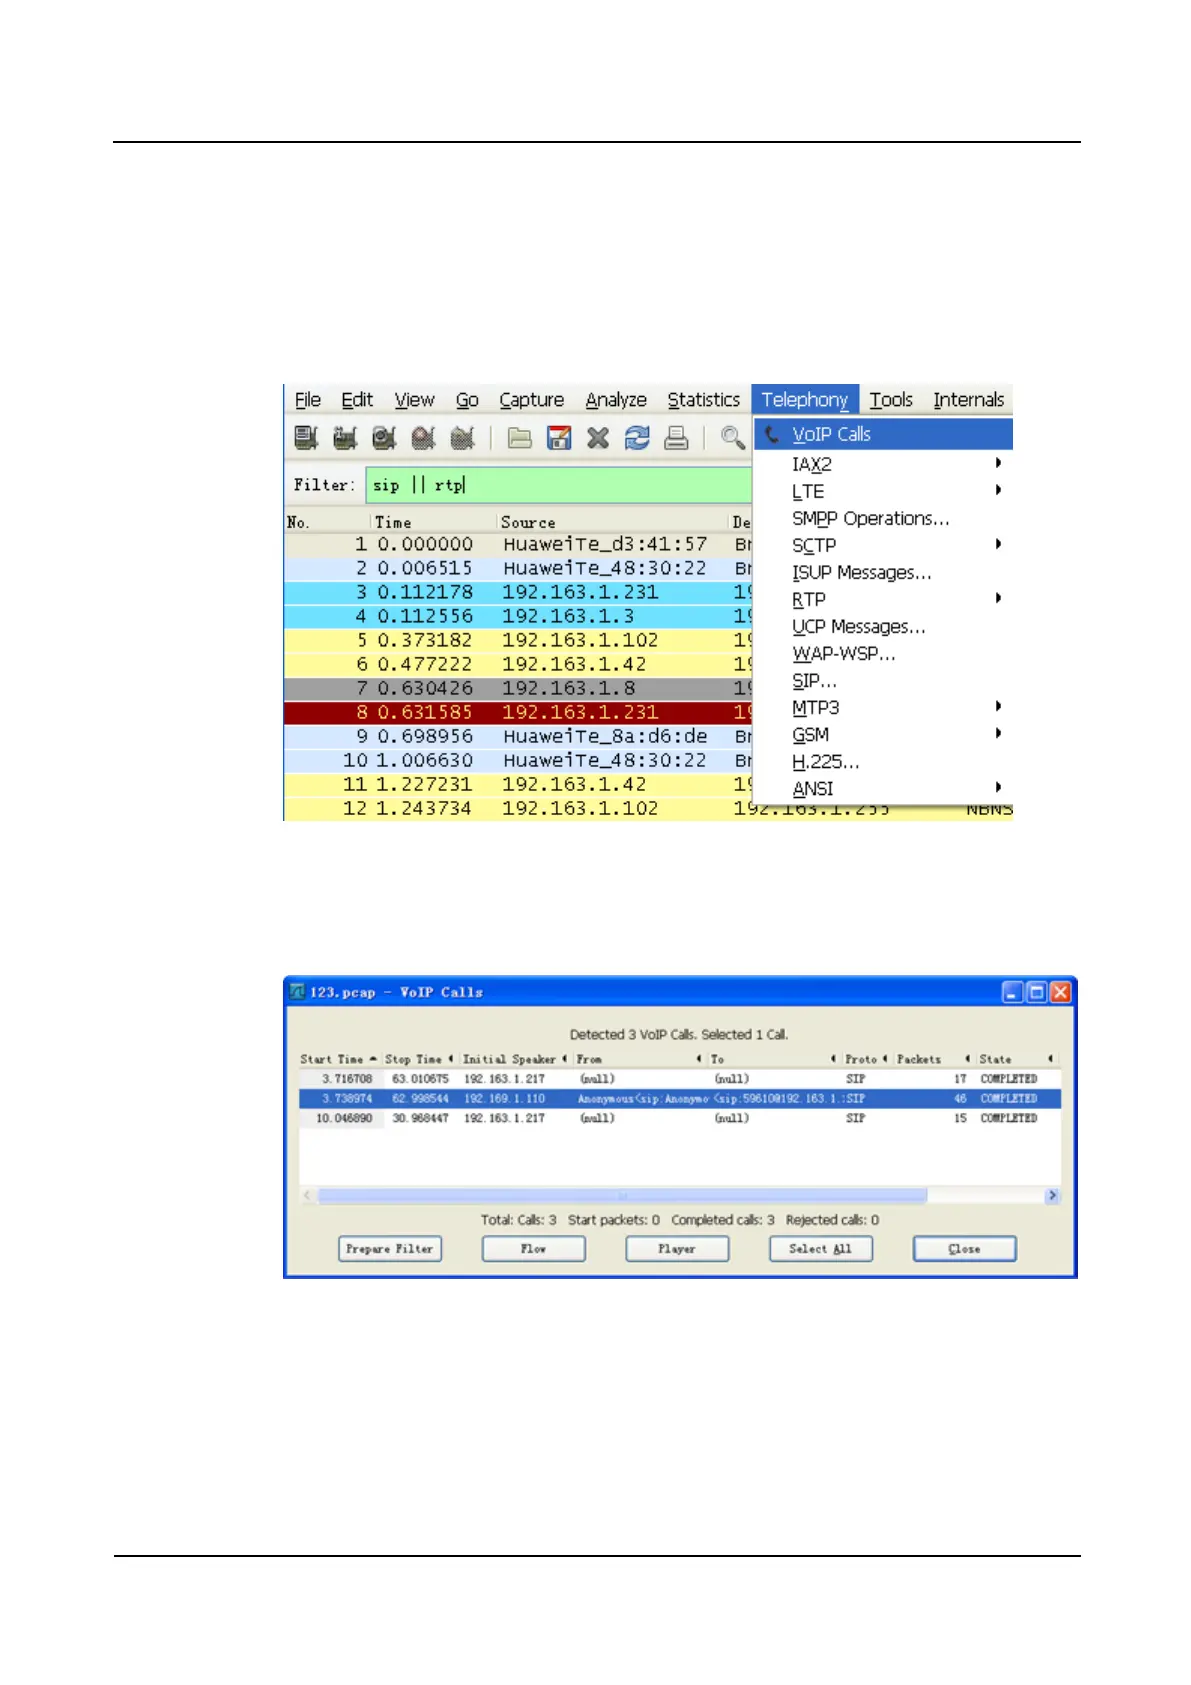Sort VoIP calls by Stop Time
The width and height of the screenshot is (1191, 1685).
coord(420,1059)
